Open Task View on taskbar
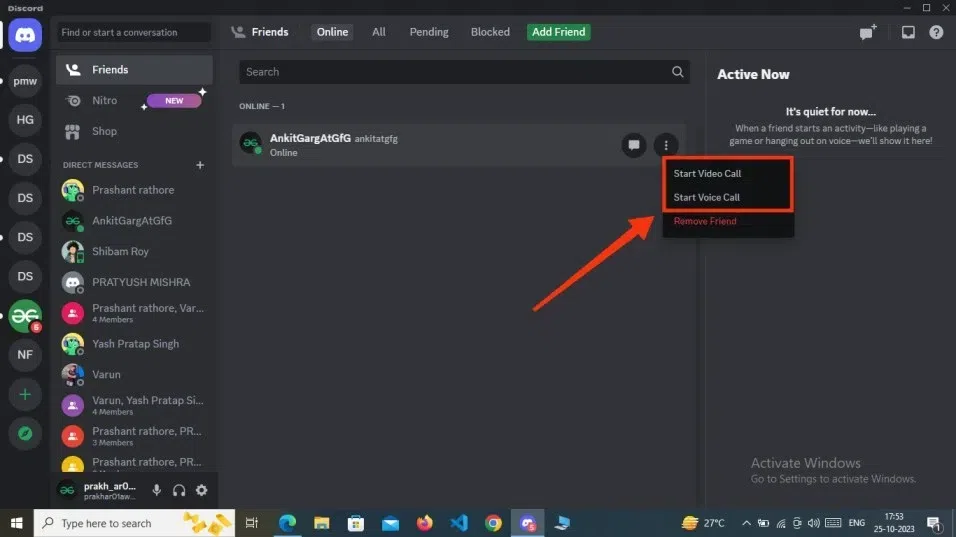This screenshot has width=956, height=537. 252,523
